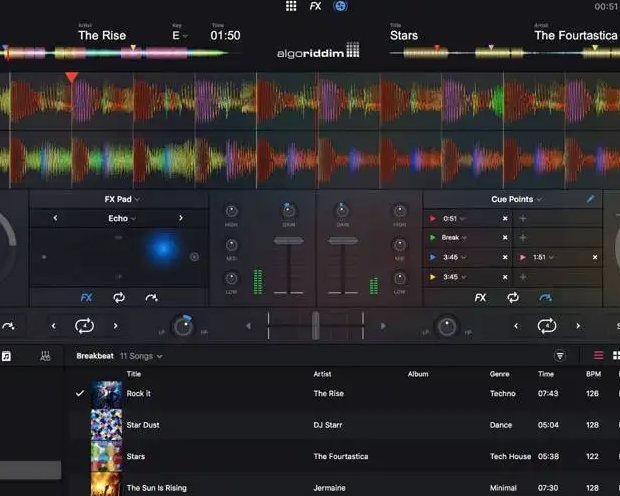Toggle the right deck 4-beat loop button
The image size is (620, 496).
(547, 326)
